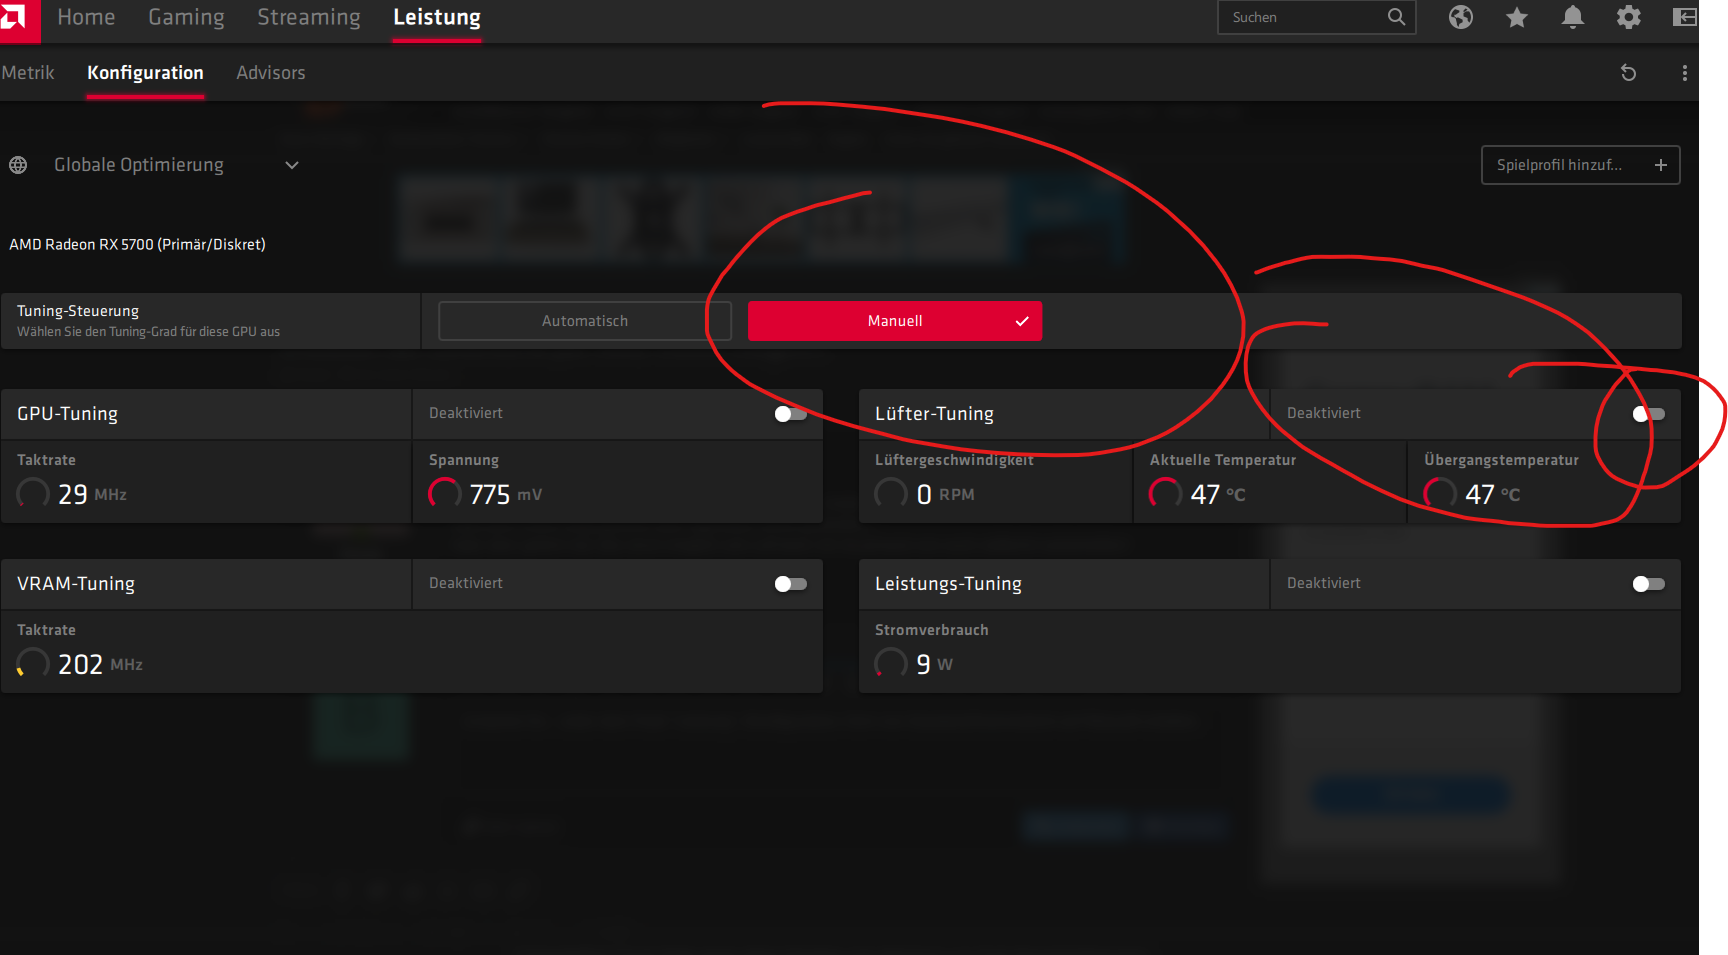Click the search magnifier icon
Viewport: 1728px width, 955px height.
(x=1396, y=17)
